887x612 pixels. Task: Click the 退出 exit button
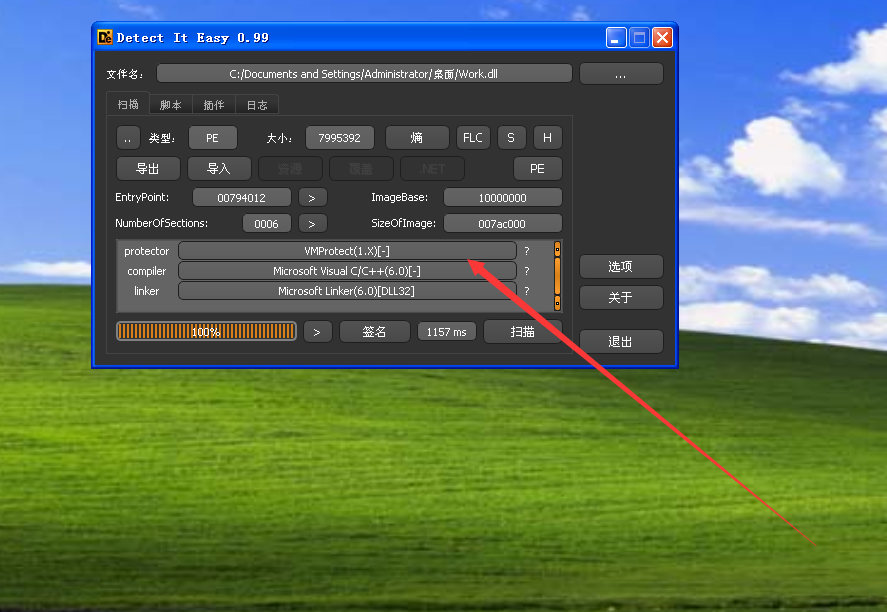pyautogui.click(x=621, y=342)
